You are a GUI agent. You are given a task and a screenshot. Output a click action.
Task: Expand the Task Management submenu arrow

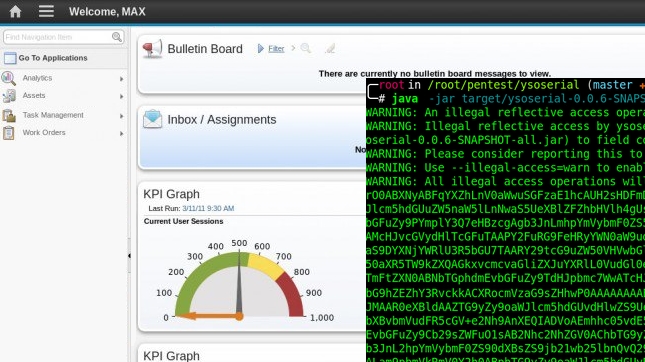pyautogui.click(x=121, y=116)
